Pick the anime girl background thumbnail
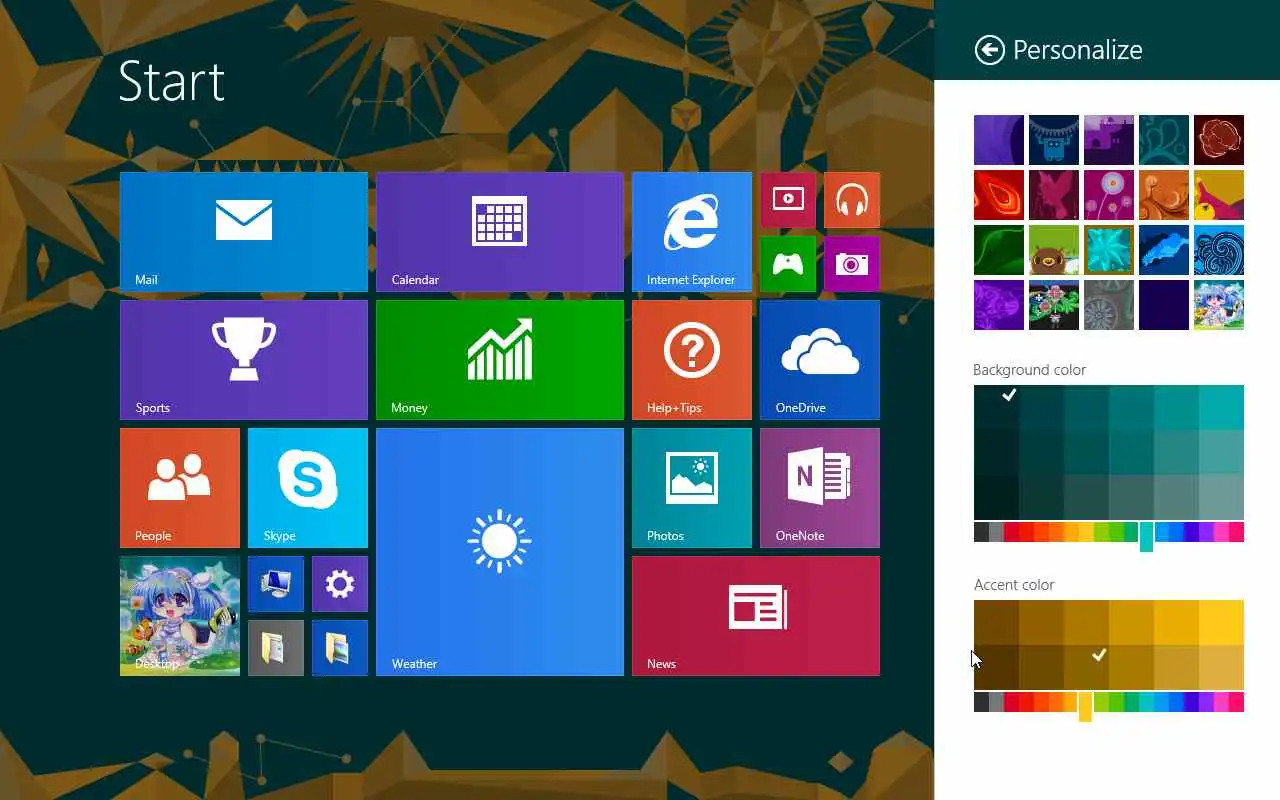This screenshot has width=1280, height=800. pyautogui.click(x=1219, y=305)
